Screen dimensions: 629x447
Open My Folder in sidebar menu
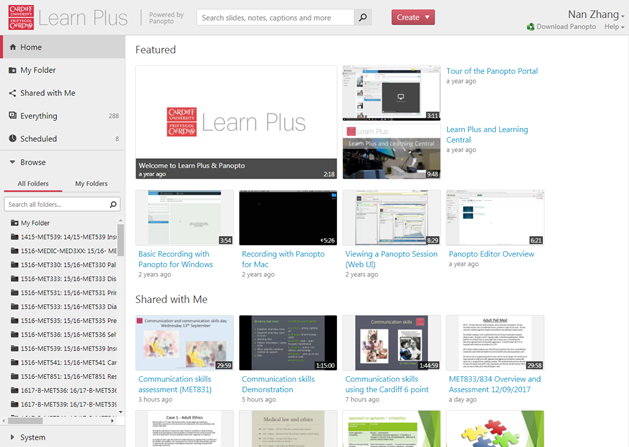(63, 70)
